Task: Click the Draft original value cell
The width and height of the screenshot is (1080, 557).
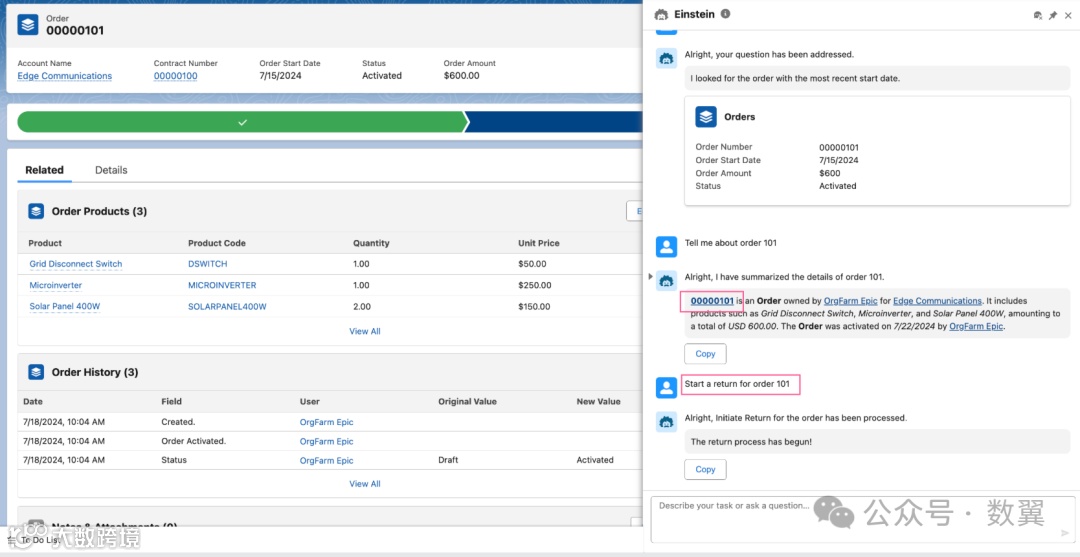Action: point(448,461)
